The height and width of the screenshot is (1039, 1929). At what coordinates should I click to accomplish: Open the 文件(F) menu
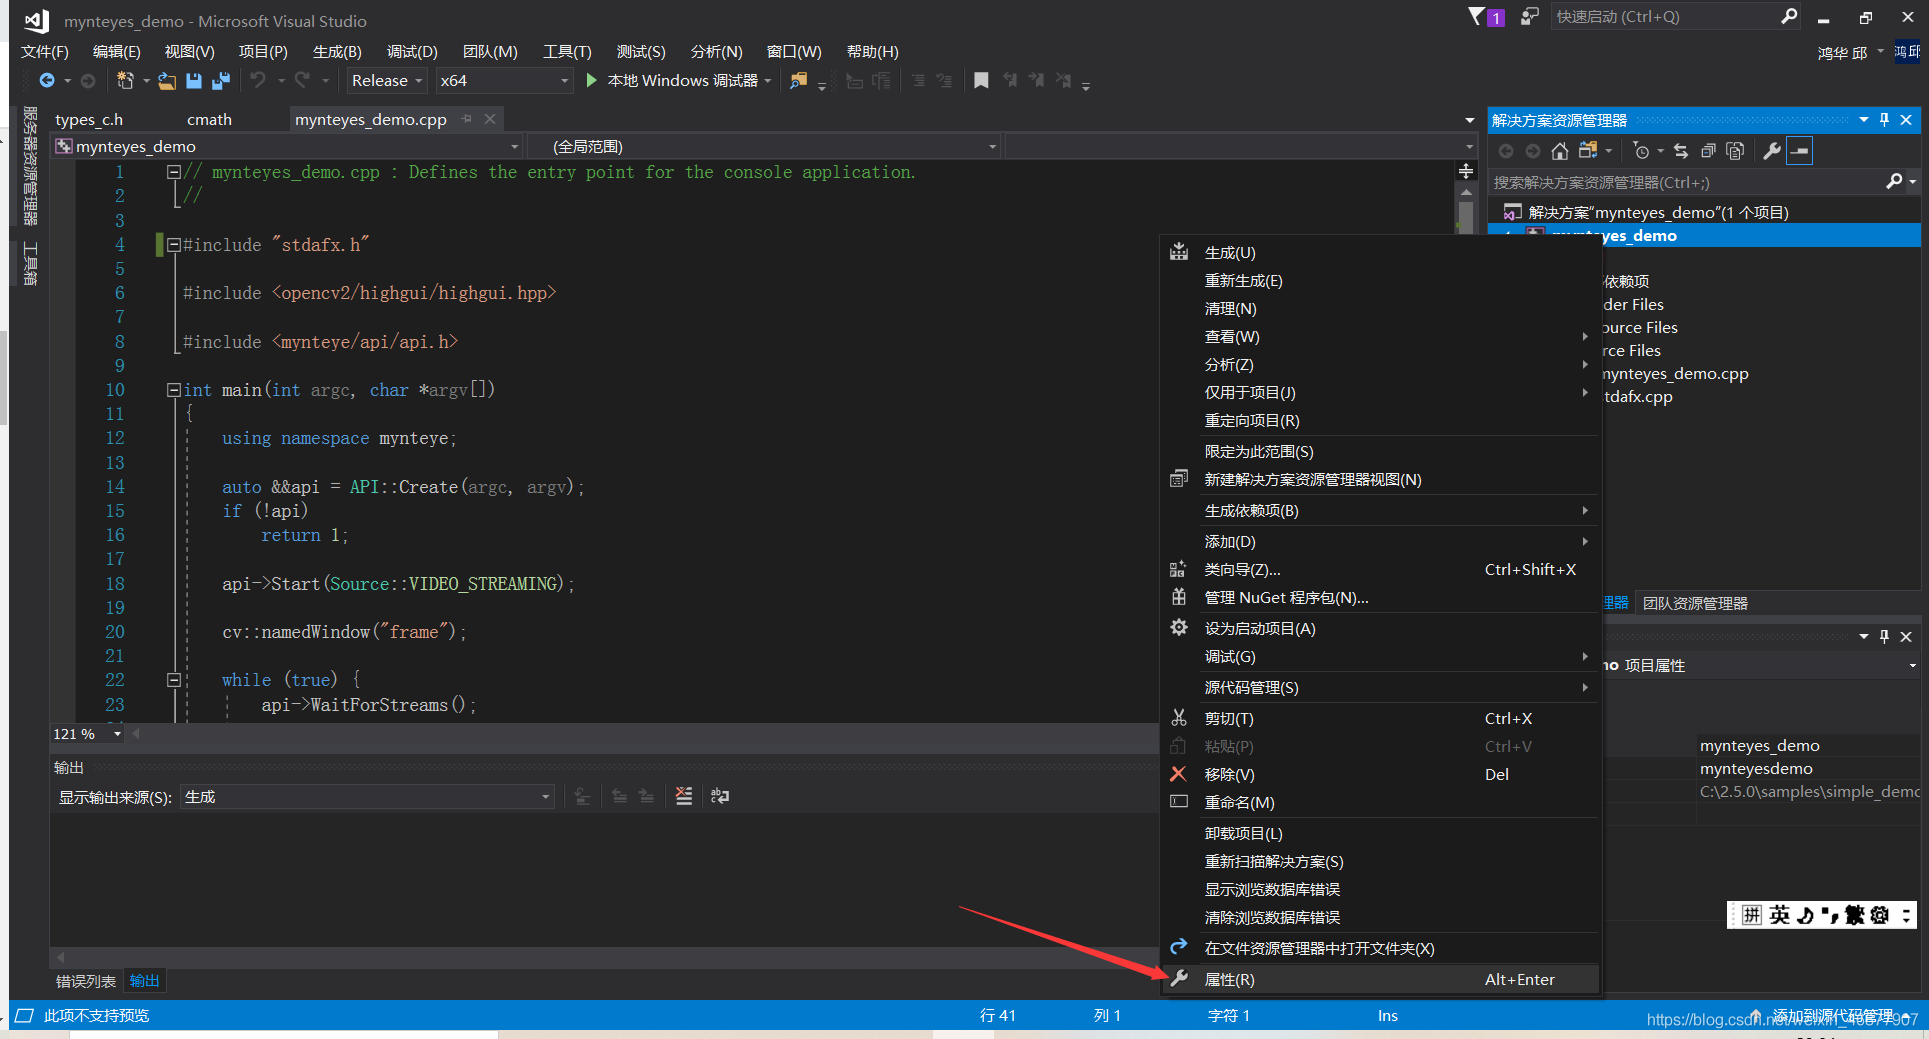click(45, 52)
